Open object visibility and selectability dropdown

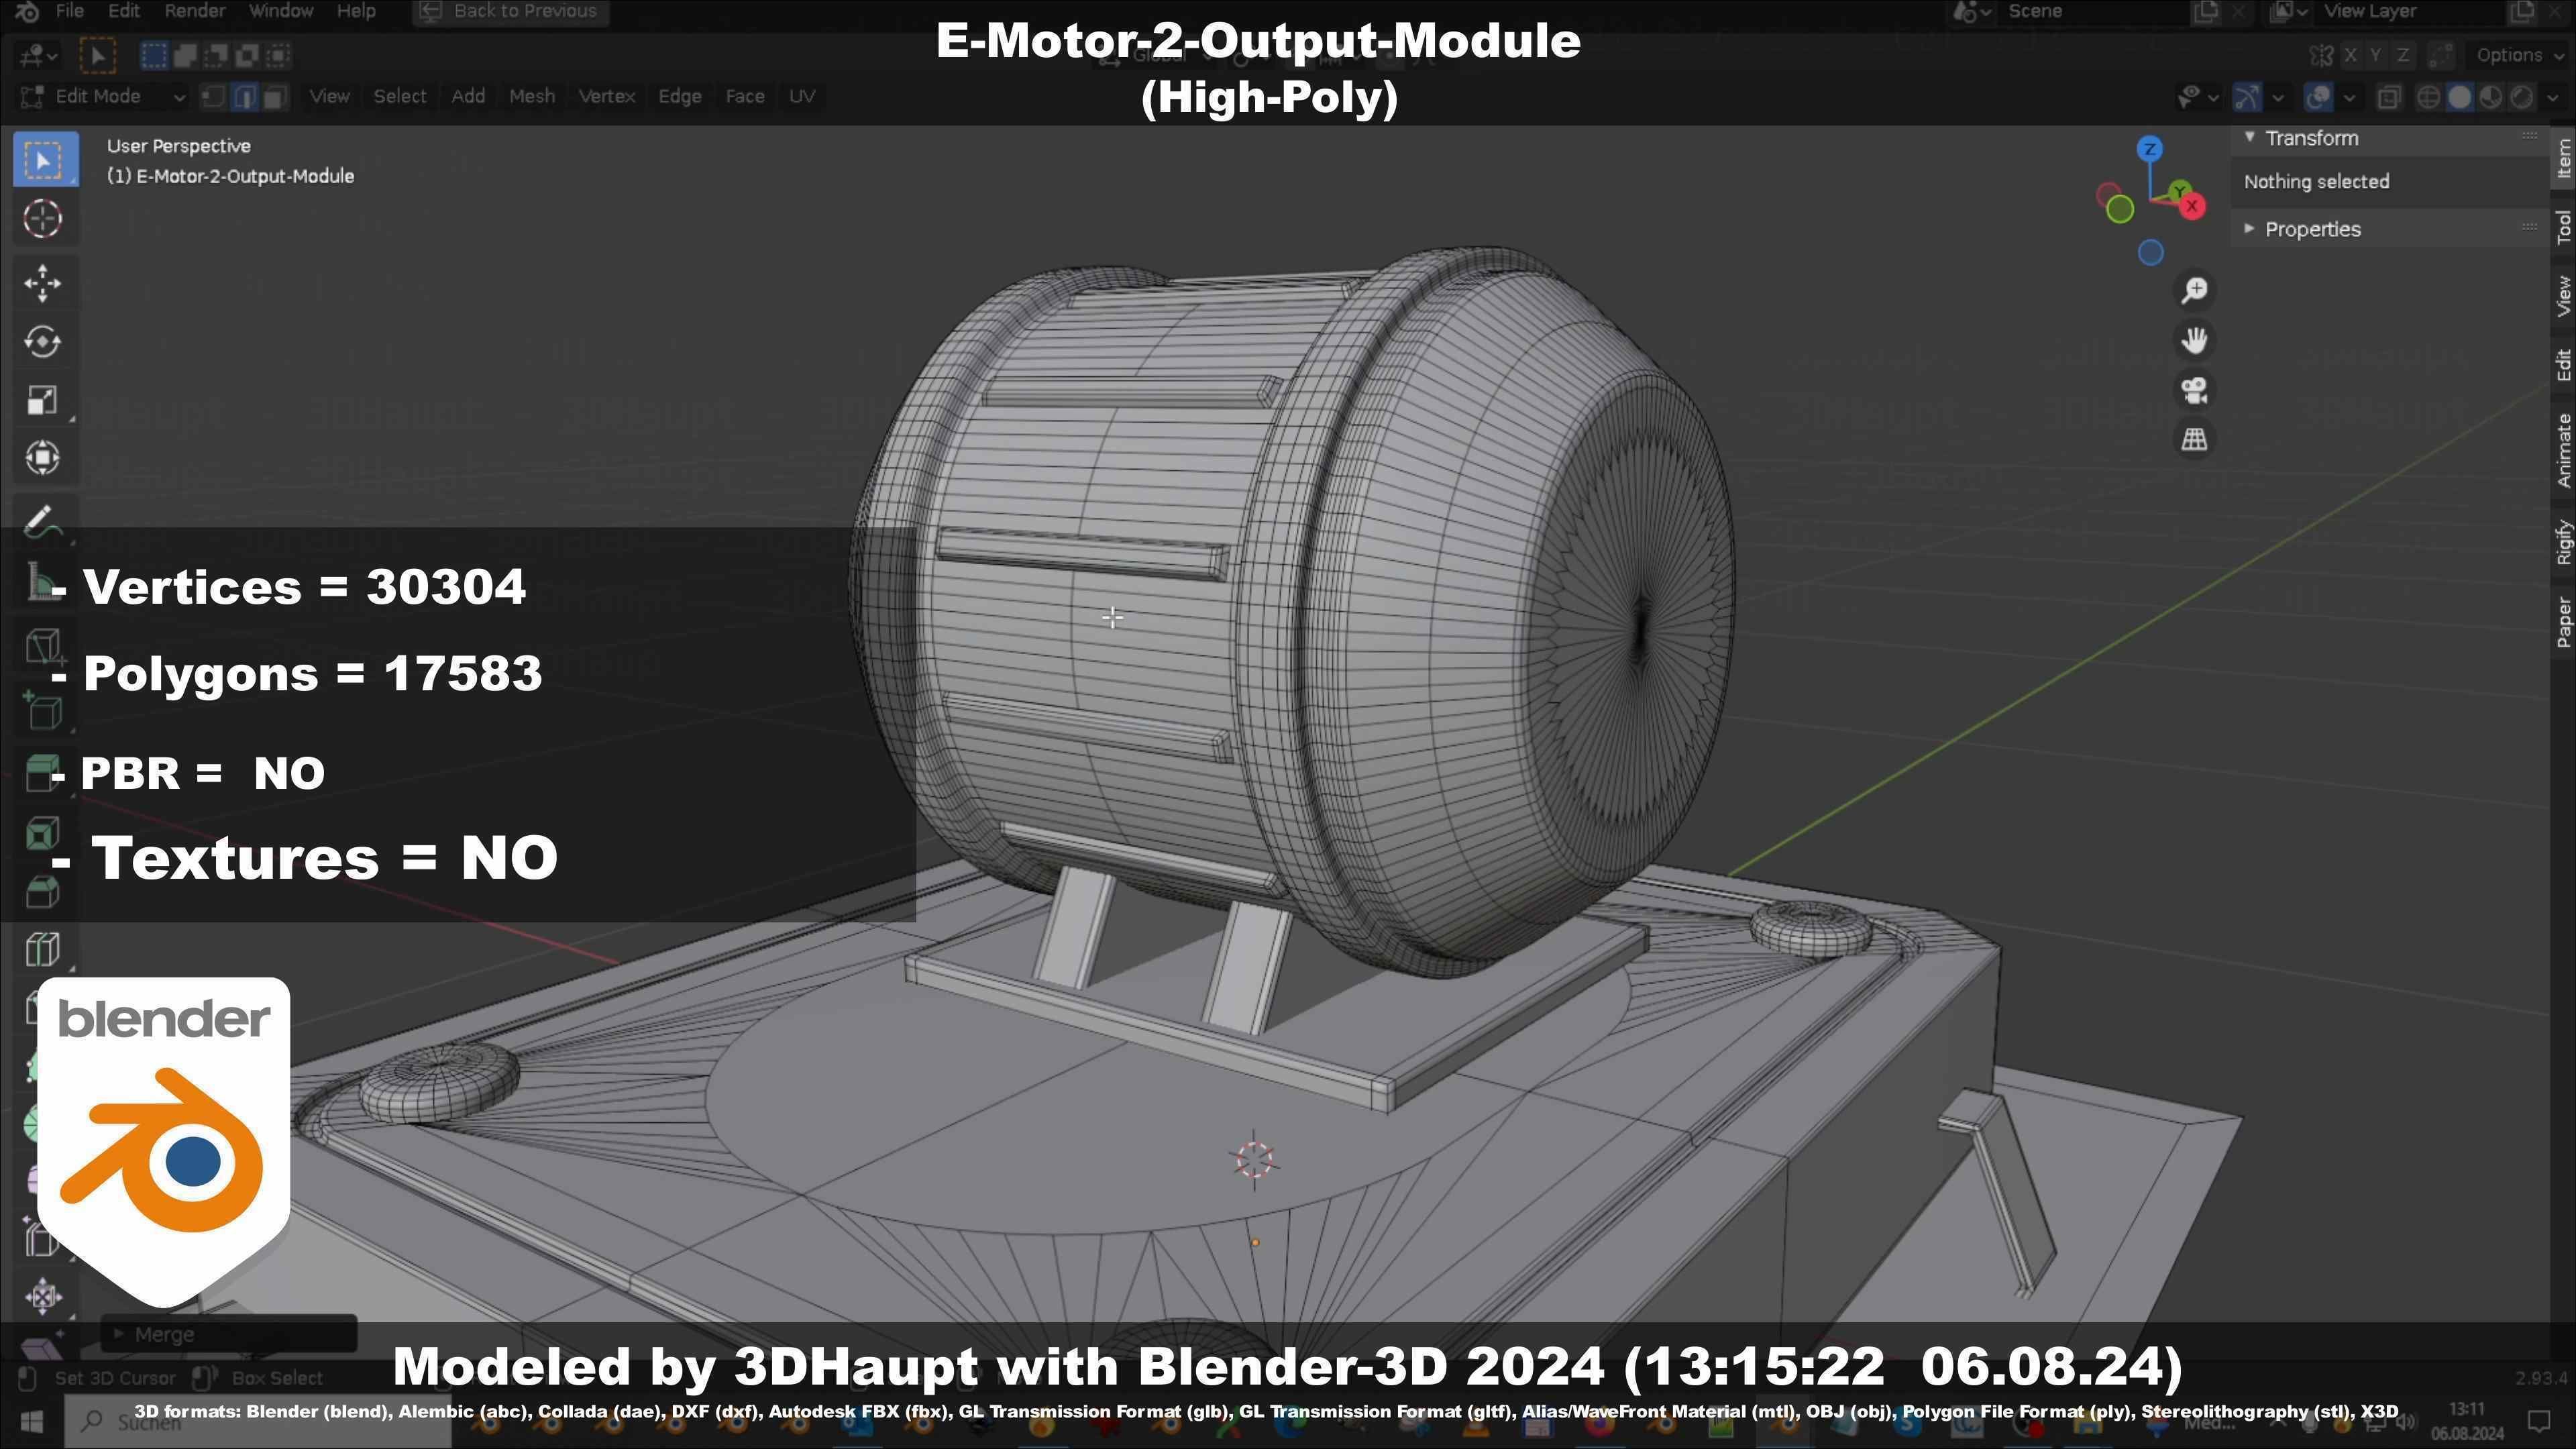(x=2198, y=97)
